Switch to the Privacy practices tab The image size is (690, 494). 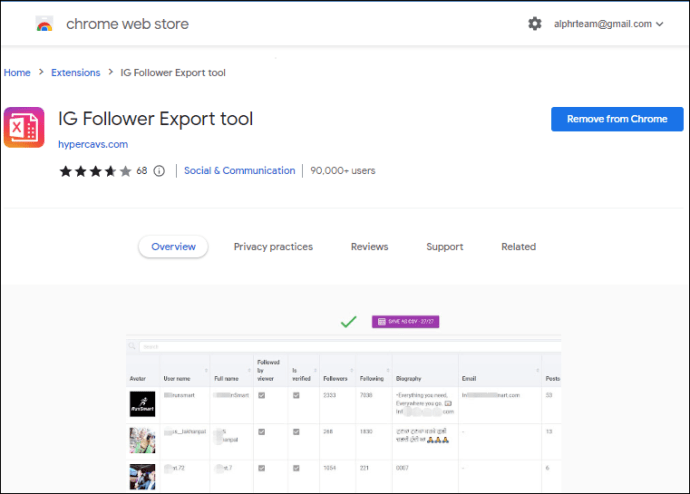pyautogui.click(x=273, y=247)
